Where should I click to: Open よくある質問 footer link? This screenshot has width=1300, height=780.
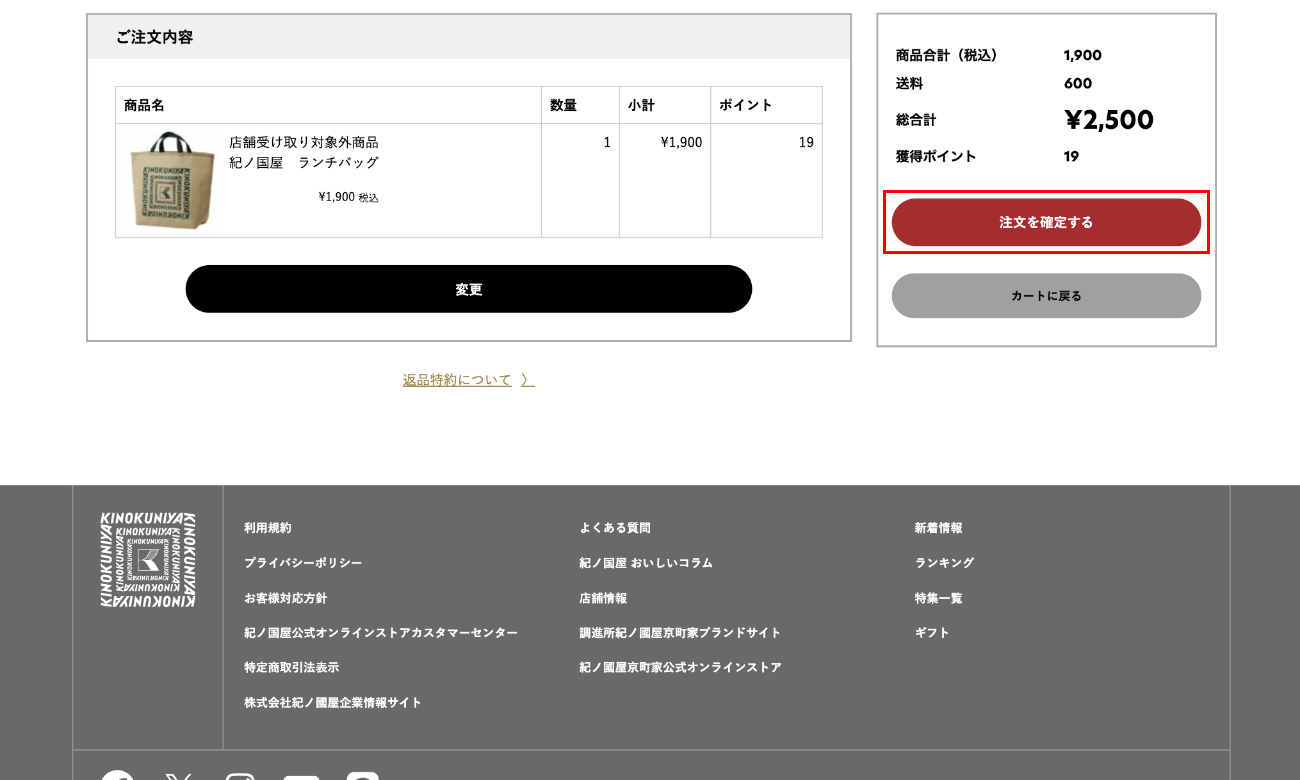point(615,528)
